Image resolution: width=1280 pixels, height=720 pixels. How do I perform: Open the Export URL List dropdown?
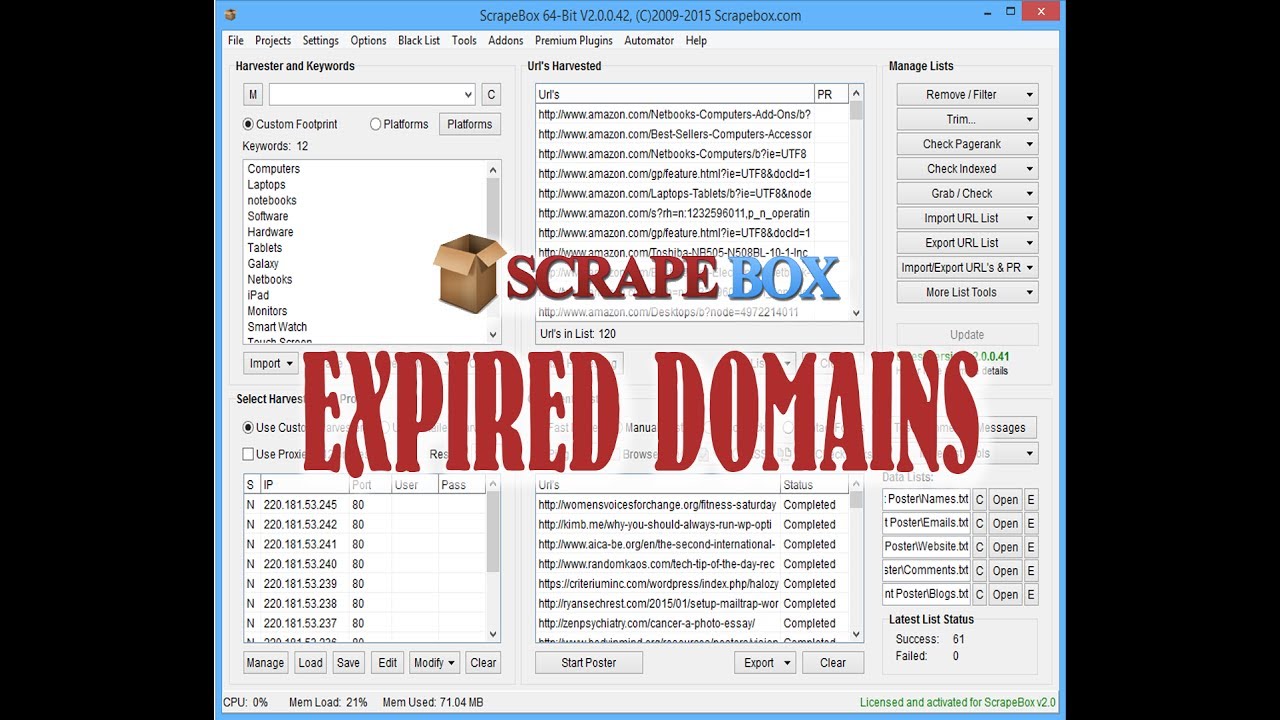point(967,243)
